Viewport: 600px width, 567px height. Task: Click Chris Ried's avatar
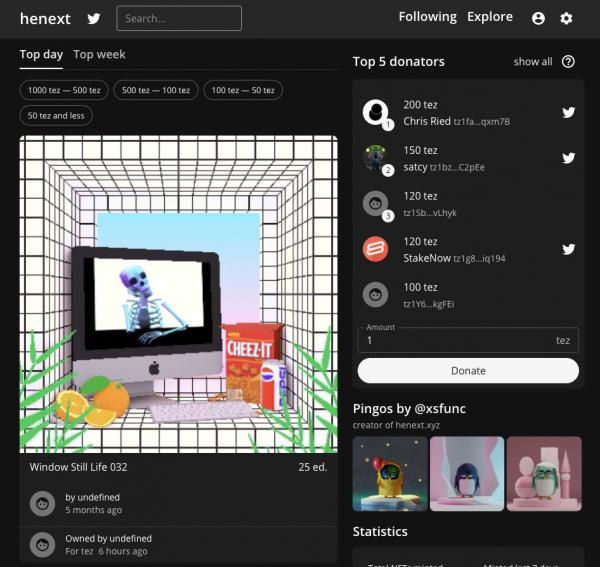point(375,112)
